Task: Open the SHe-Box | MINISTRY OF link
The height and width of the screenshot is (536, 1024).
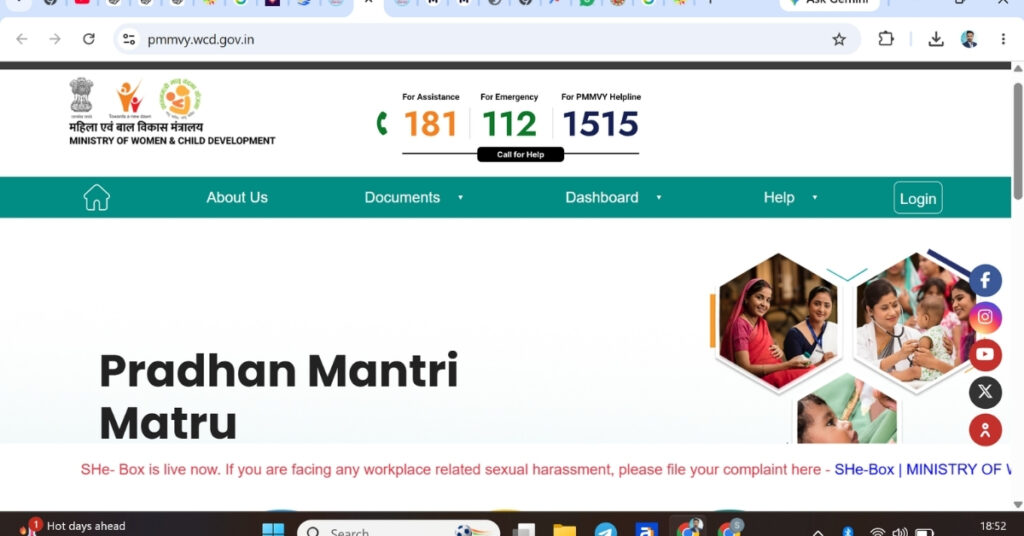Action: pyautogui.click(x=923, y=469)
